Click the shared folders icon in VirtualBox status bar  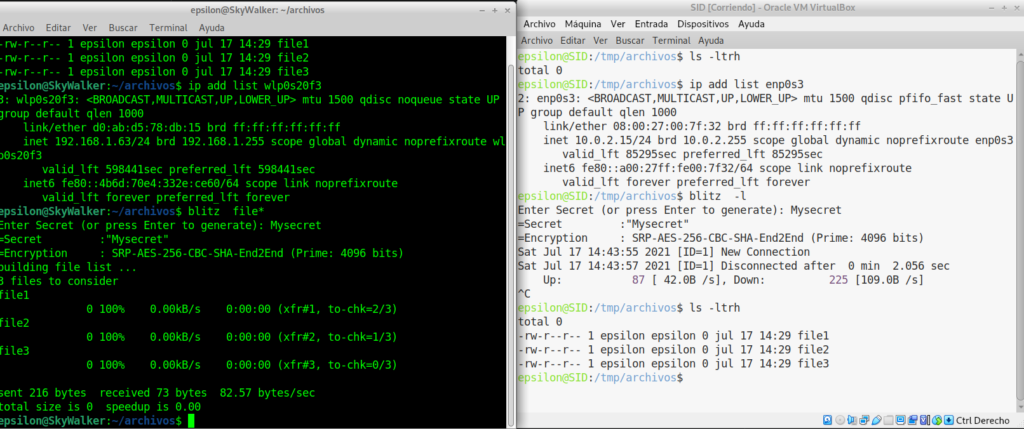(x=888, y=420)
